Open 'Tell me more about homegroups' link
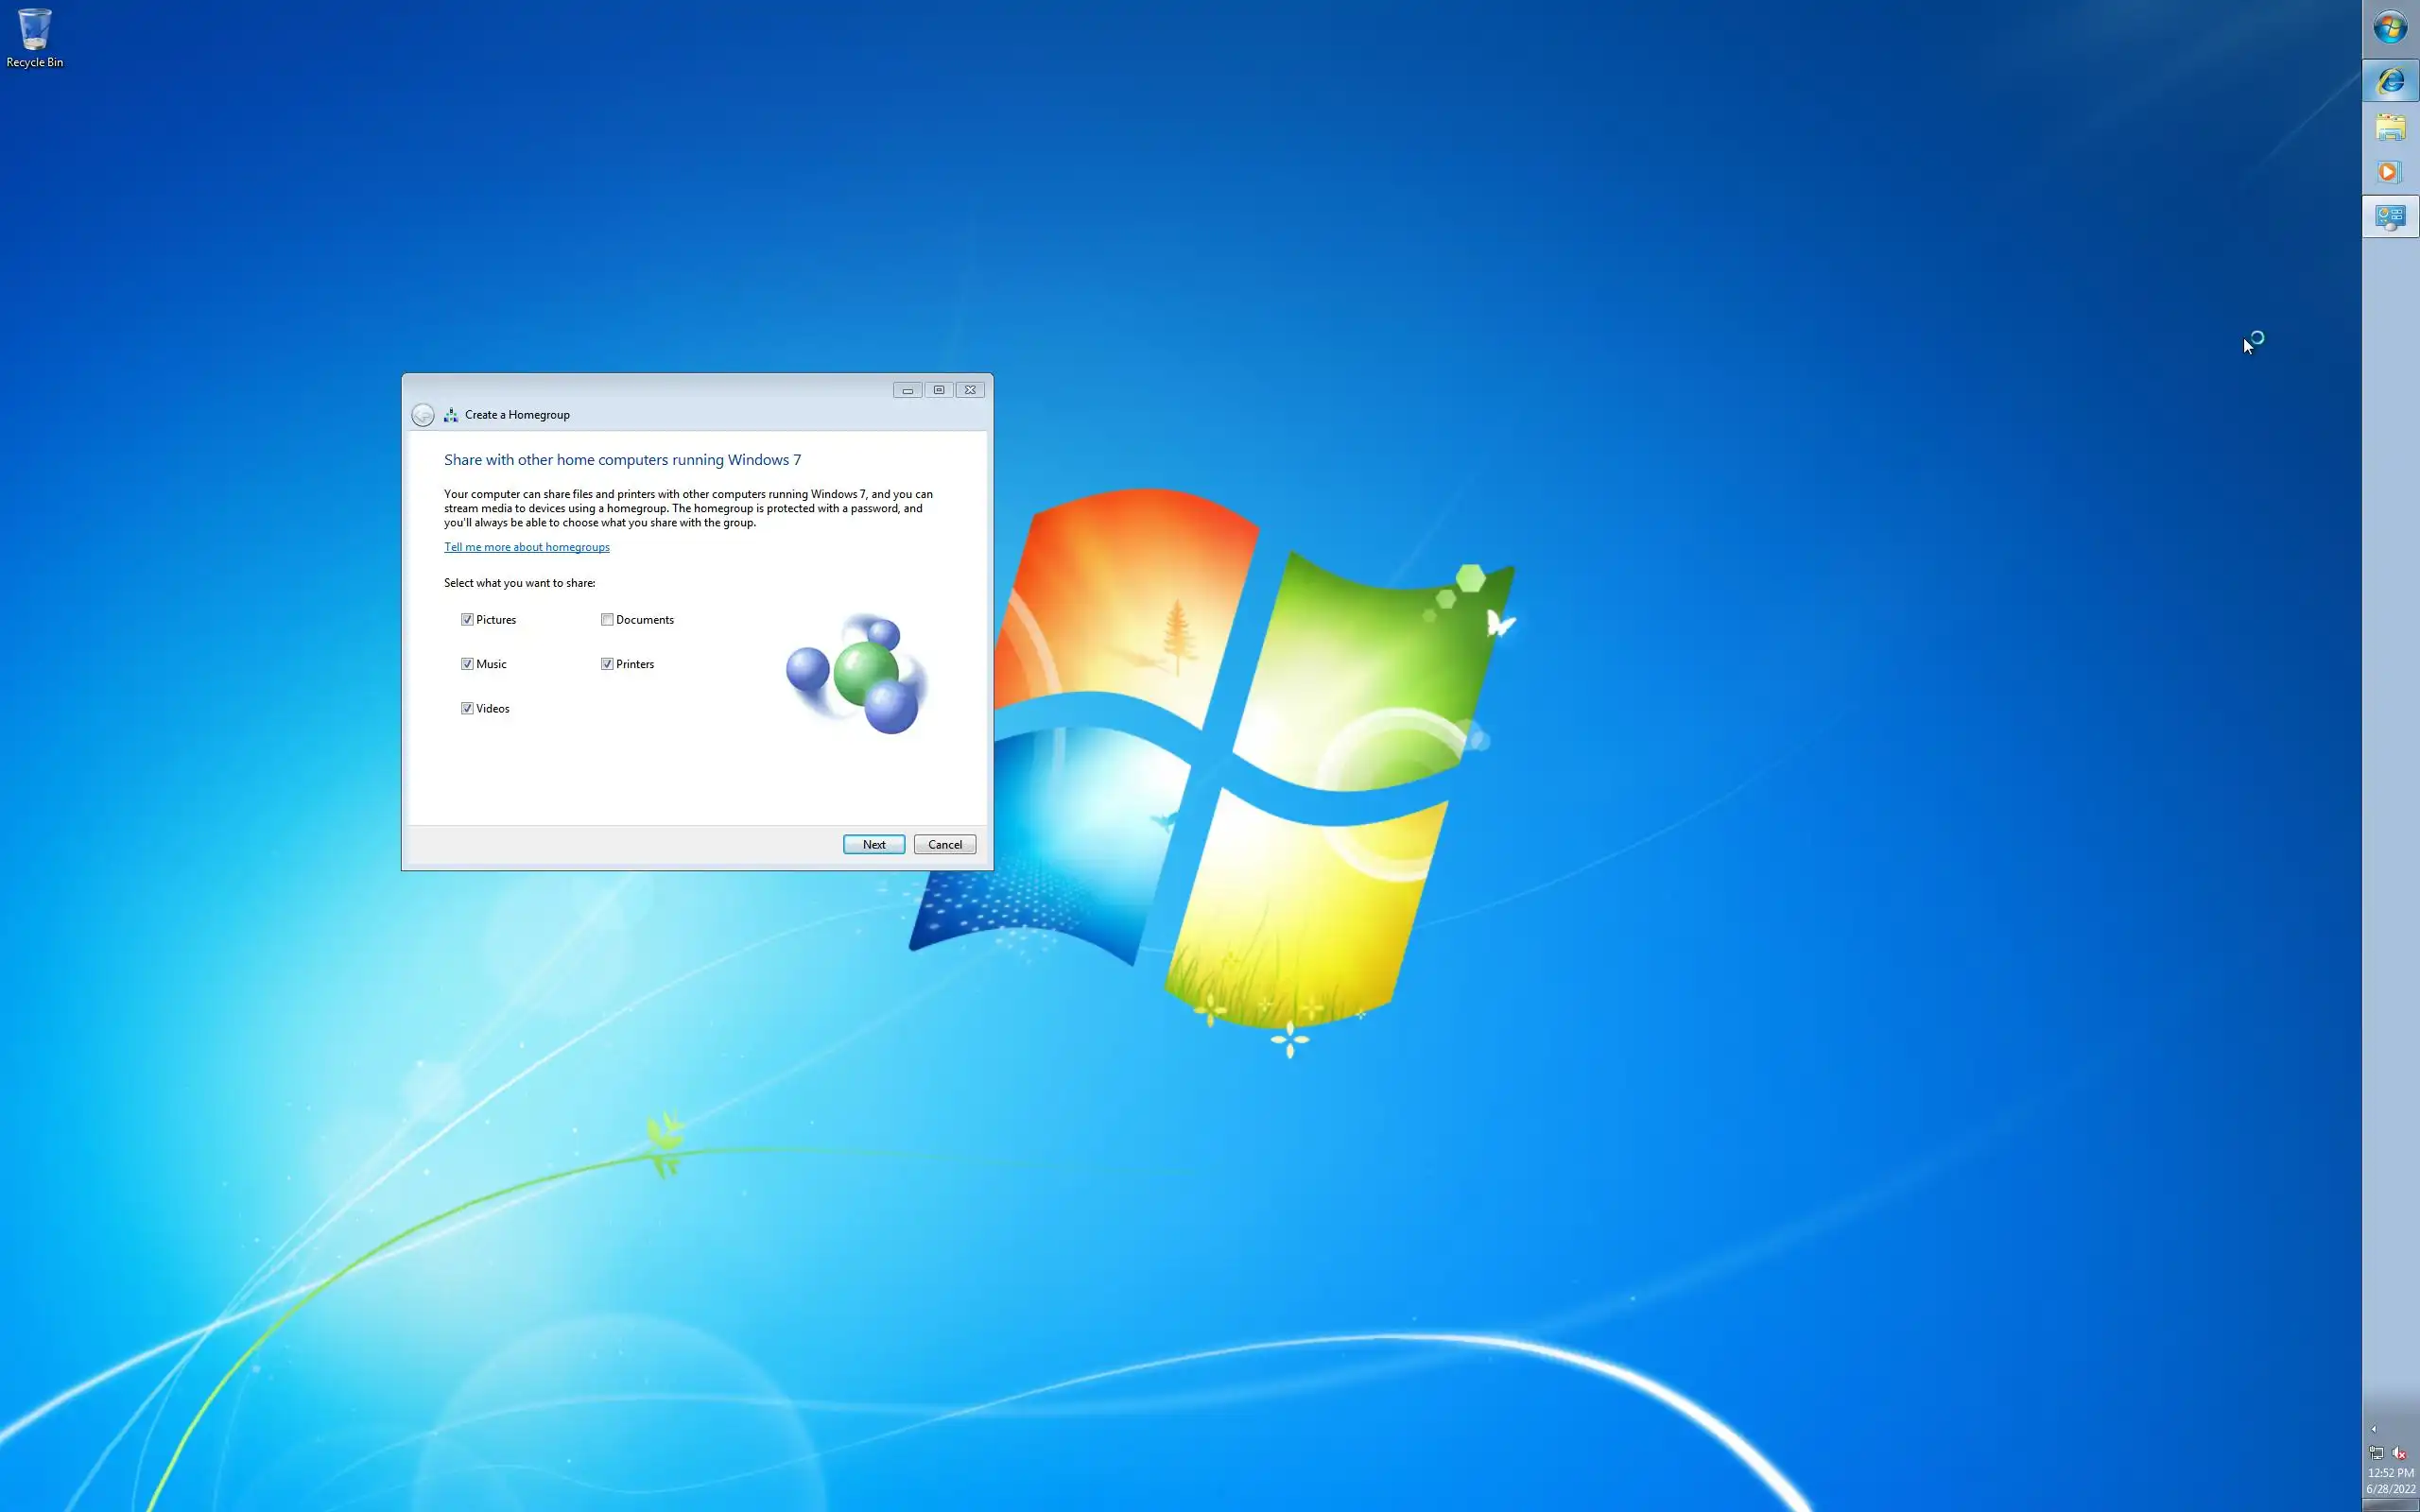The width and height of the screenshot is (2420, 1512). coord(526,547)
